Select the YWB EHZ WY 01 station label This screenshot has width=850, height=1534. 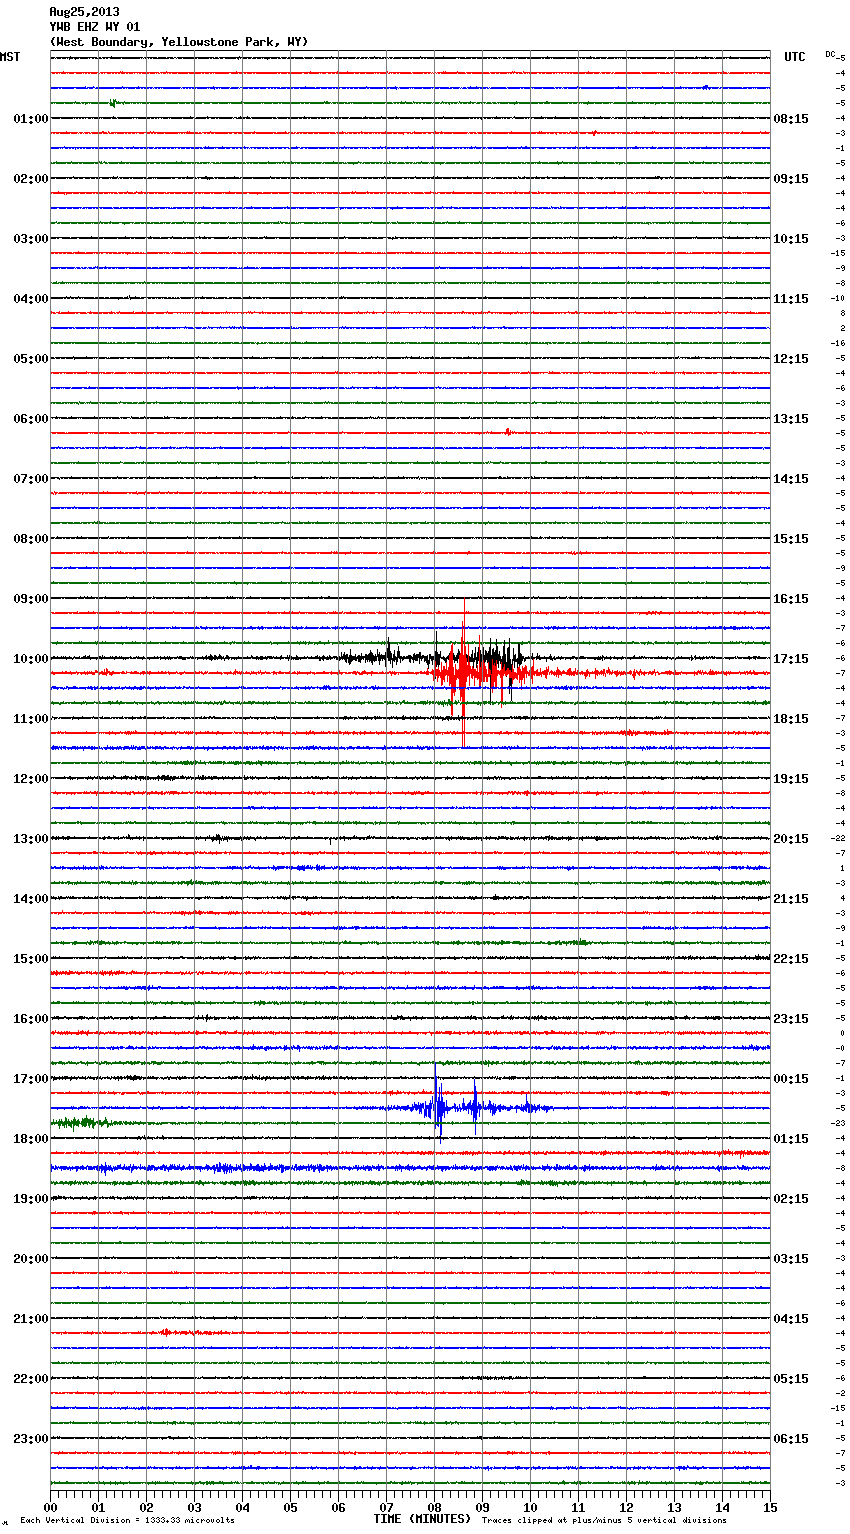[x=95, y=27]
